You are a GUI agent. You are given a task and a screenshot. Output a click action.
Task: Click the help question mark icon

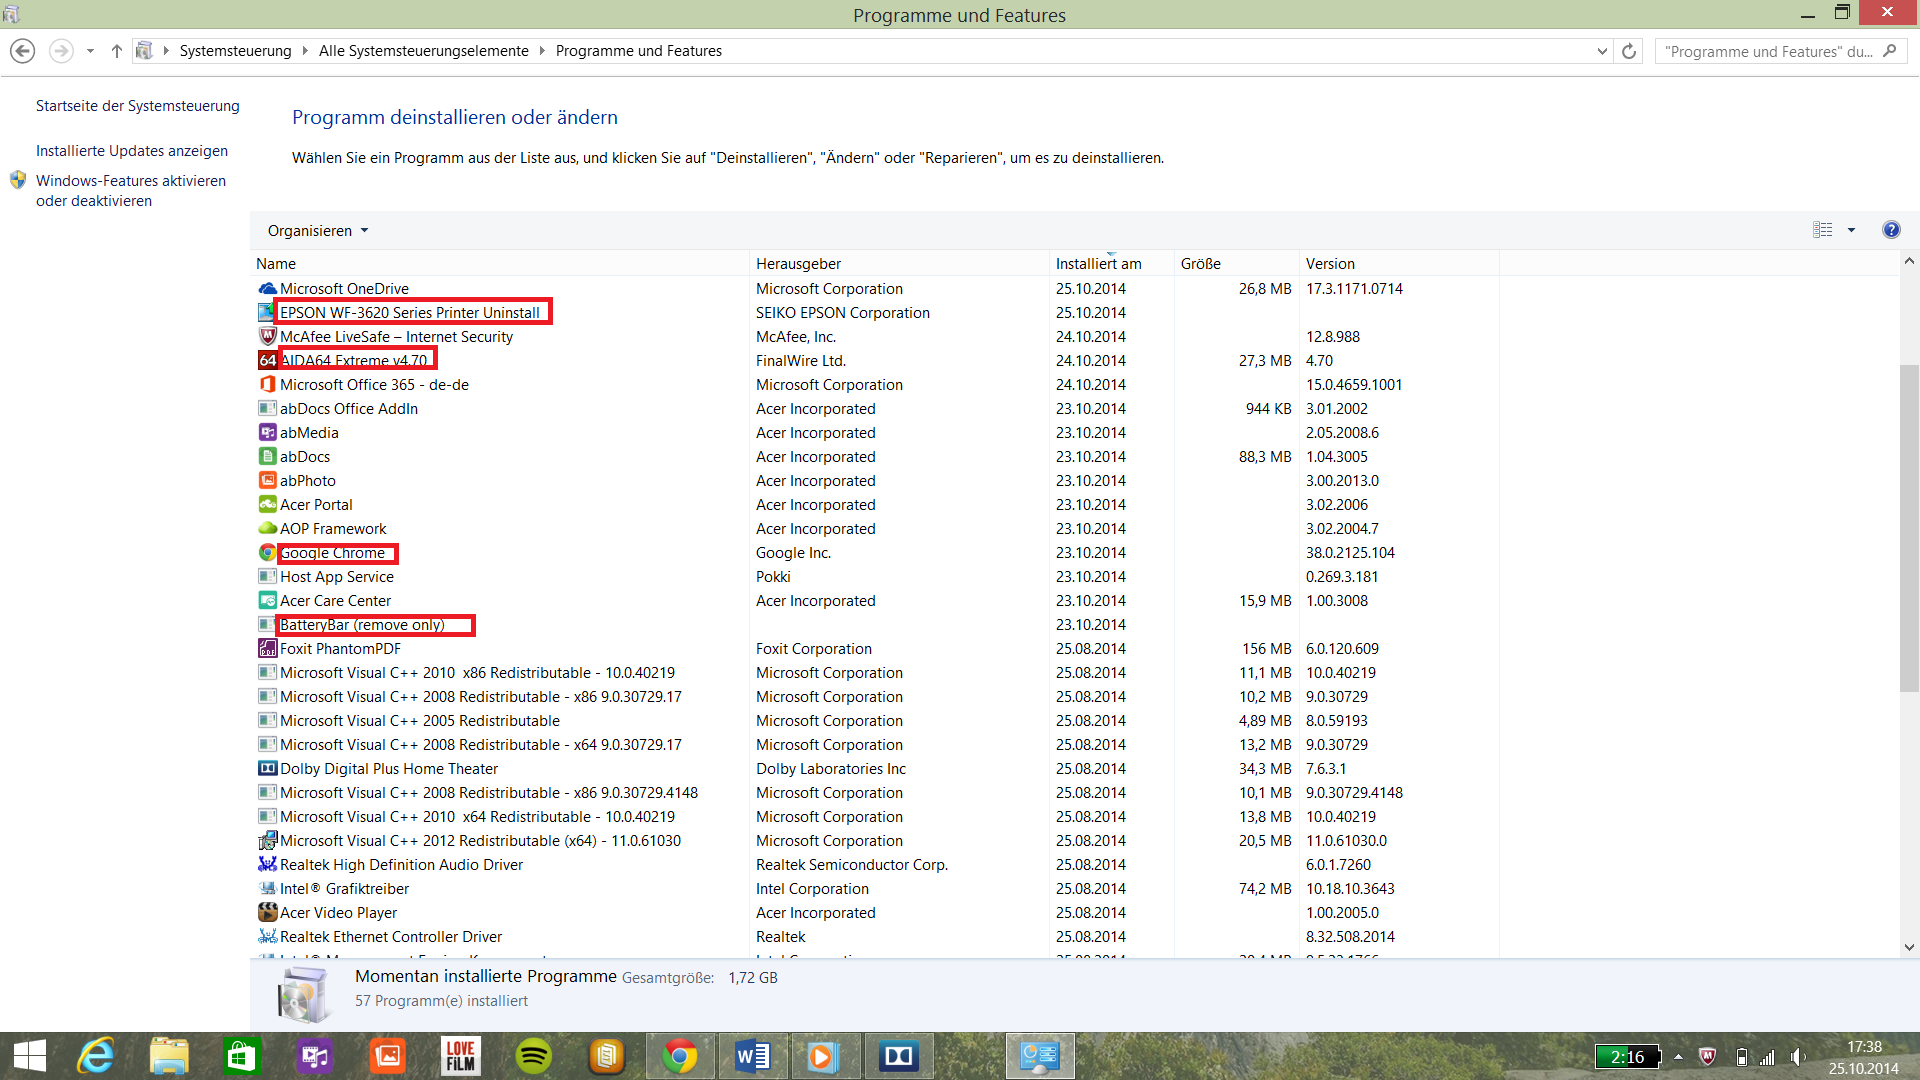click(1890, 230)
